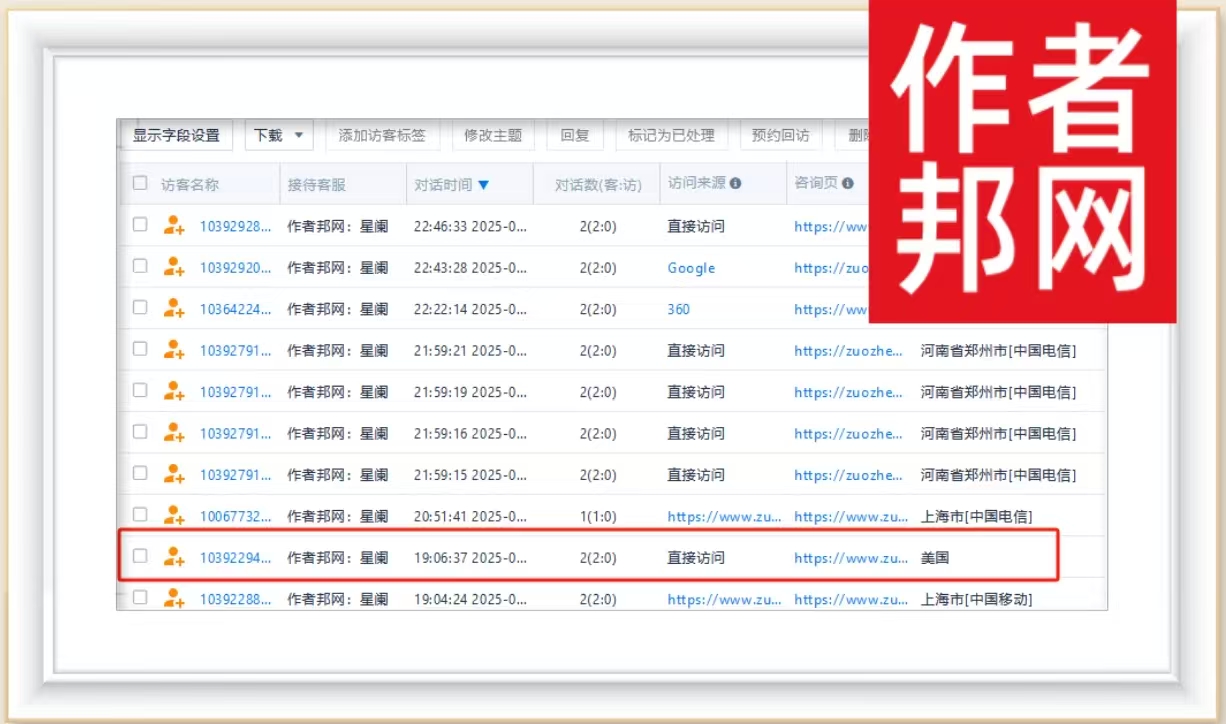Select checkbox of the 美国 visitor row

140,556
